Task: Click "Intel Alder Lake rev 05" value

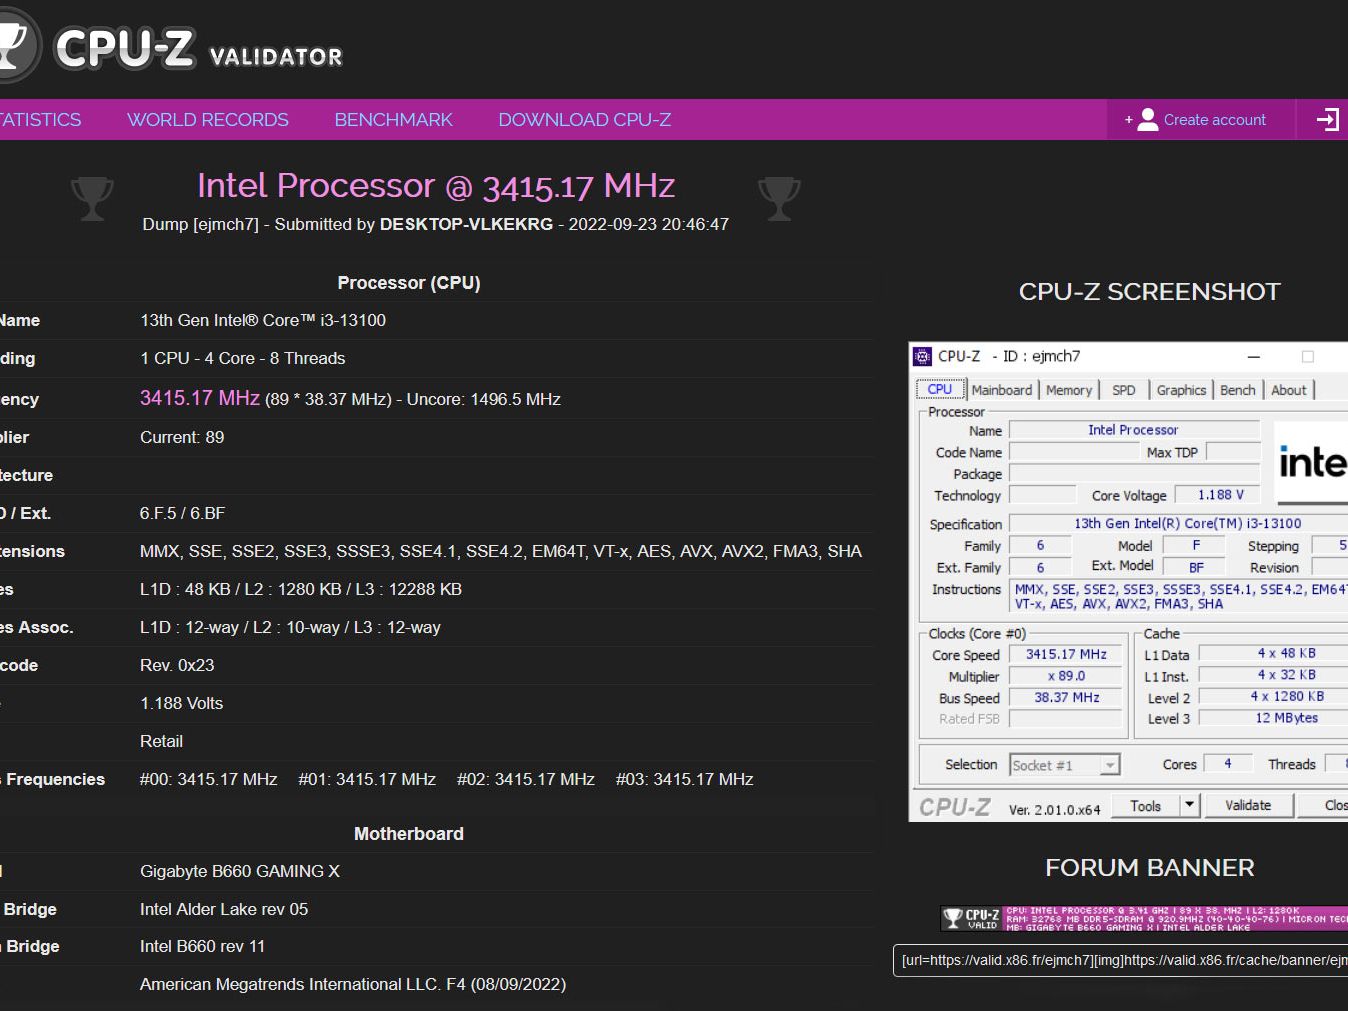Action: click(x=224, y=910)
